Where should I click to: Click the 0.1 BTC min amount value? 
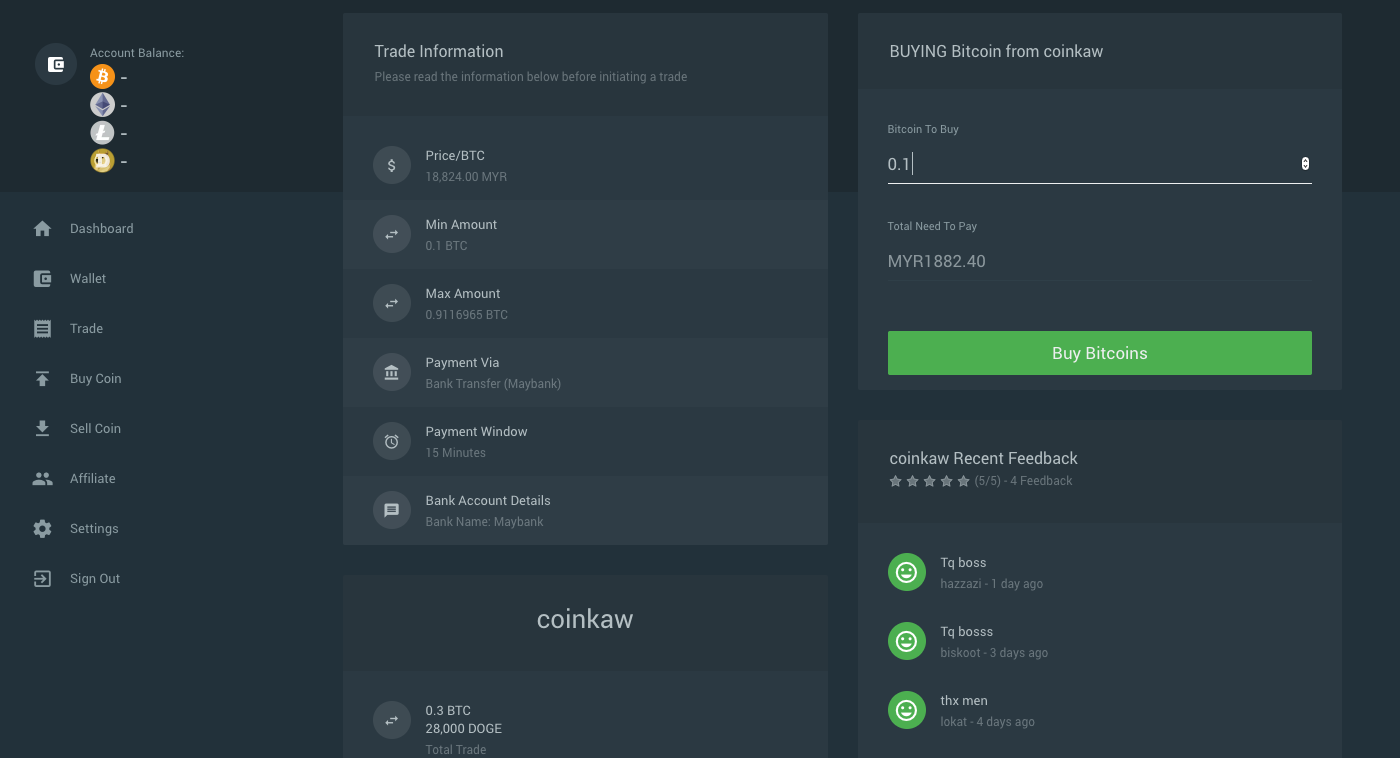pyautogui.click(x=446, y=246)
